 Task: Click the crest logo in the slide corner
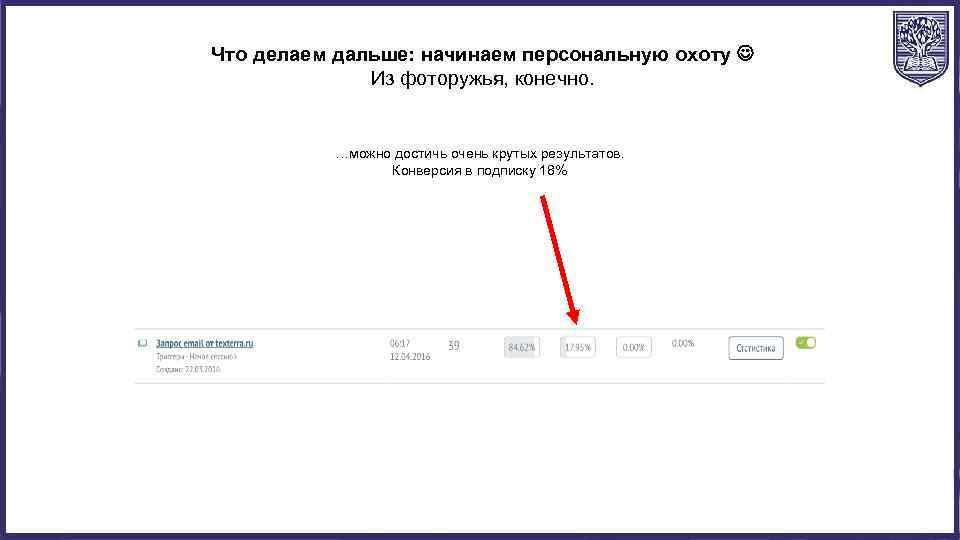tap(920, 48)
